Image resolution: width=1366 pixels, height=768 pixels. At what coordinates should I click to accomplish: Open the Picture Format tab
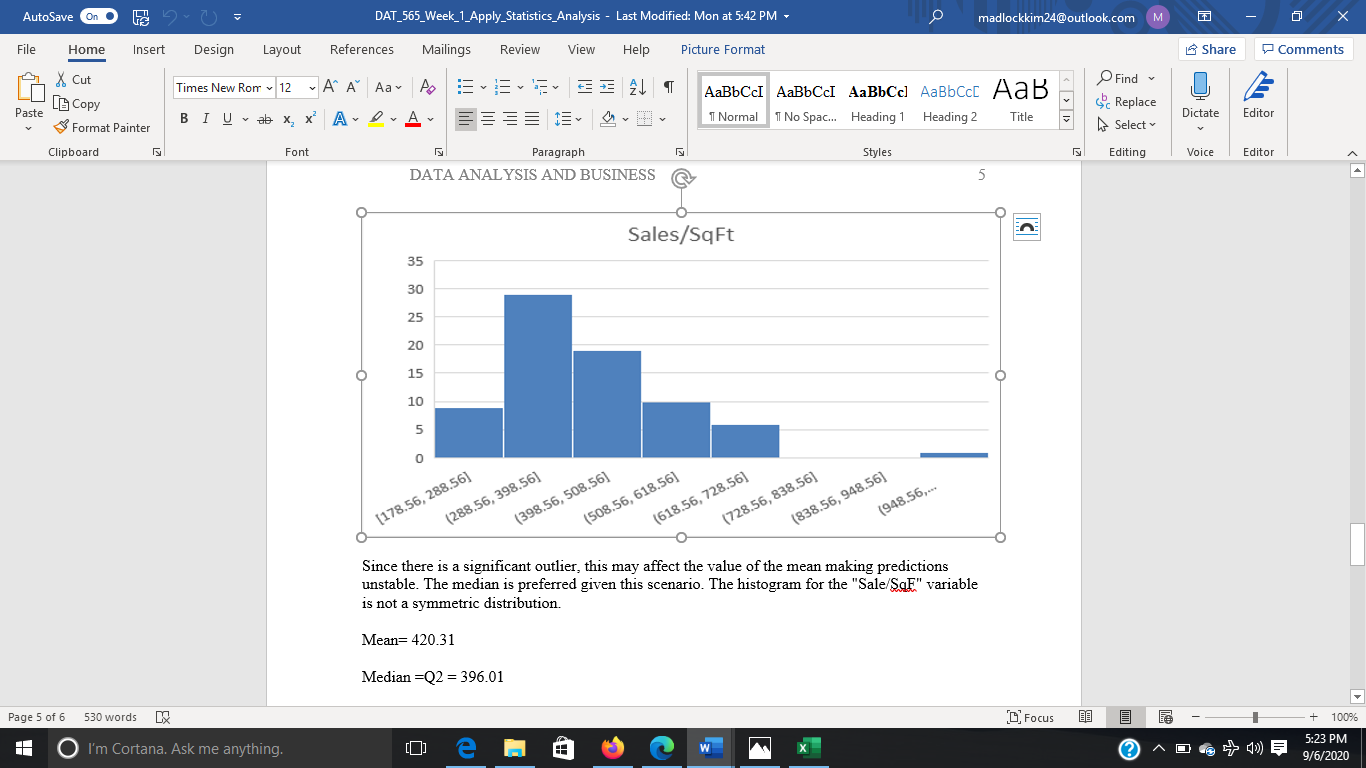point(722,49)
